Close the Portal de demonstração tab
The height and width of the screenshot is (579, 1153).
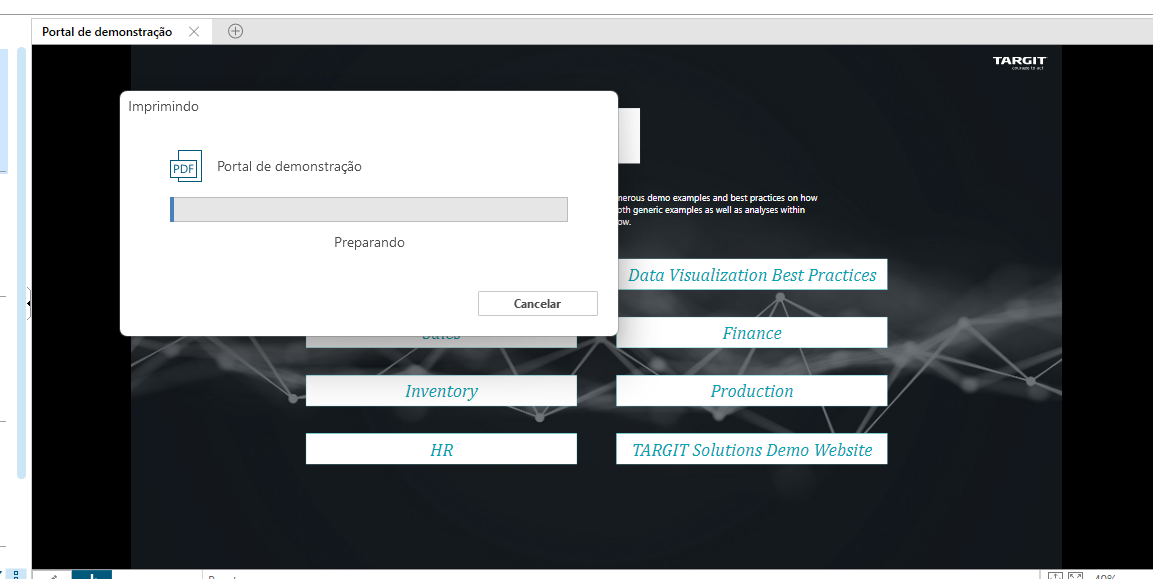click(x=194, y=32)
